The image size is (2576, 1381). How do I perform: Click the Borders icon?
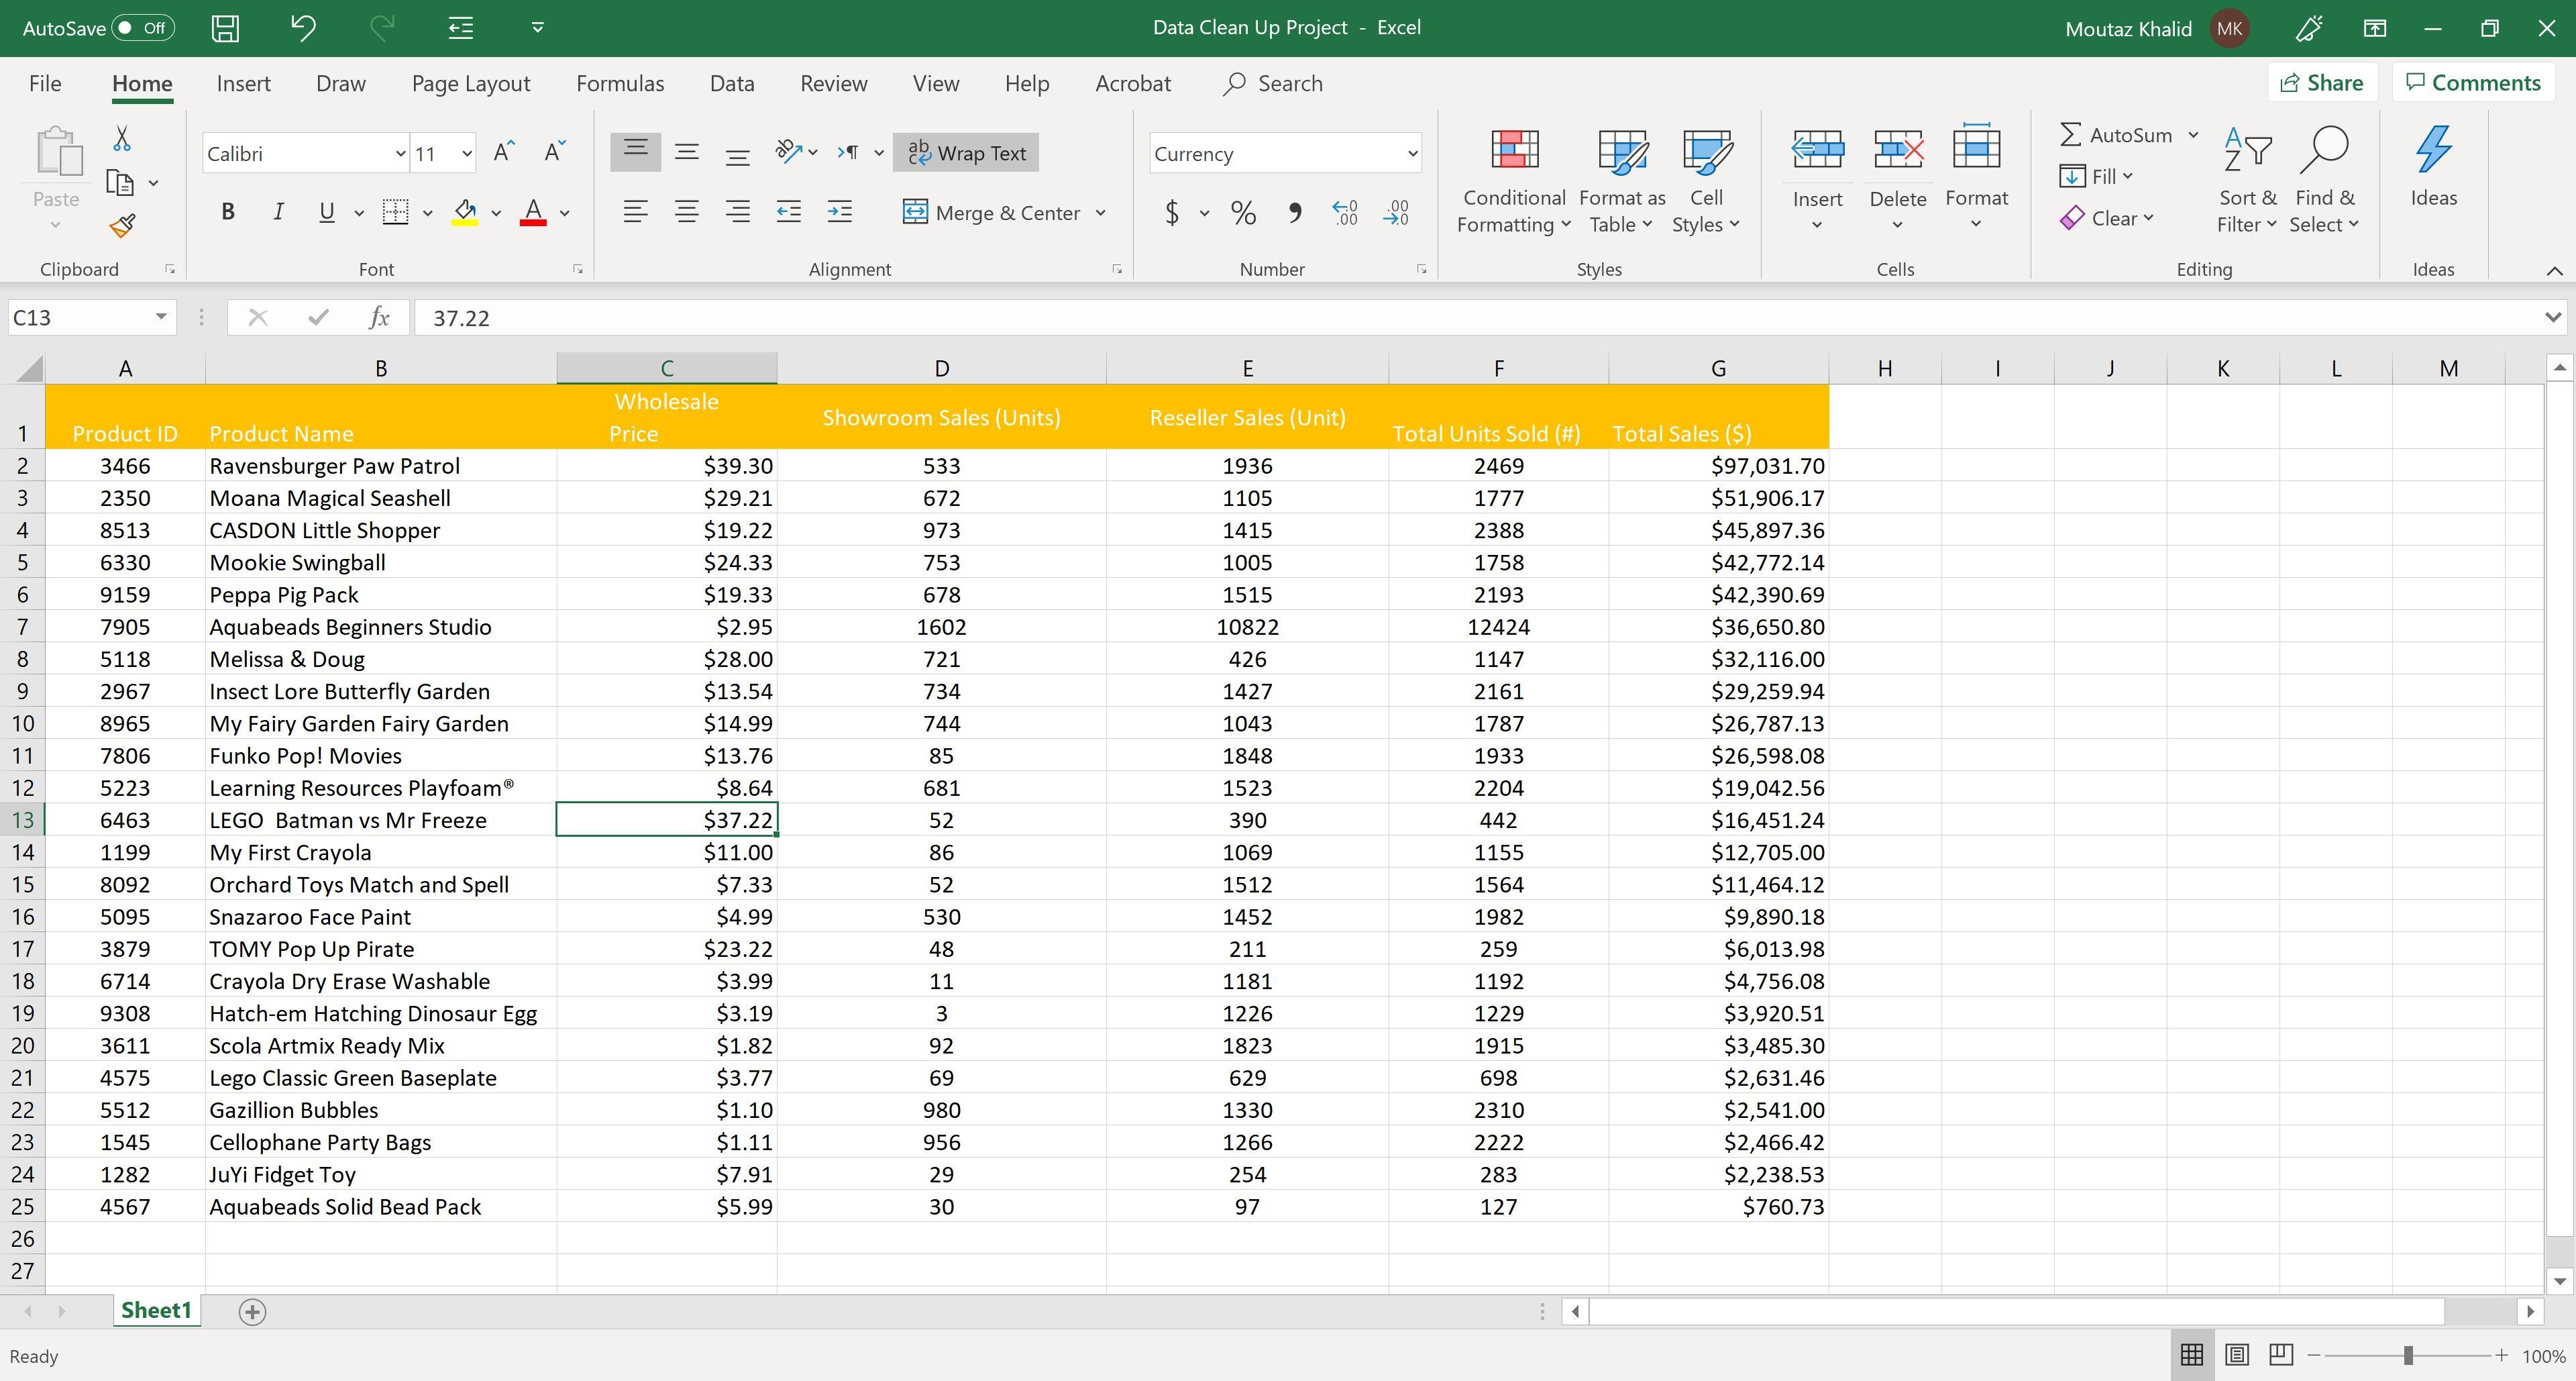[396, 212]
